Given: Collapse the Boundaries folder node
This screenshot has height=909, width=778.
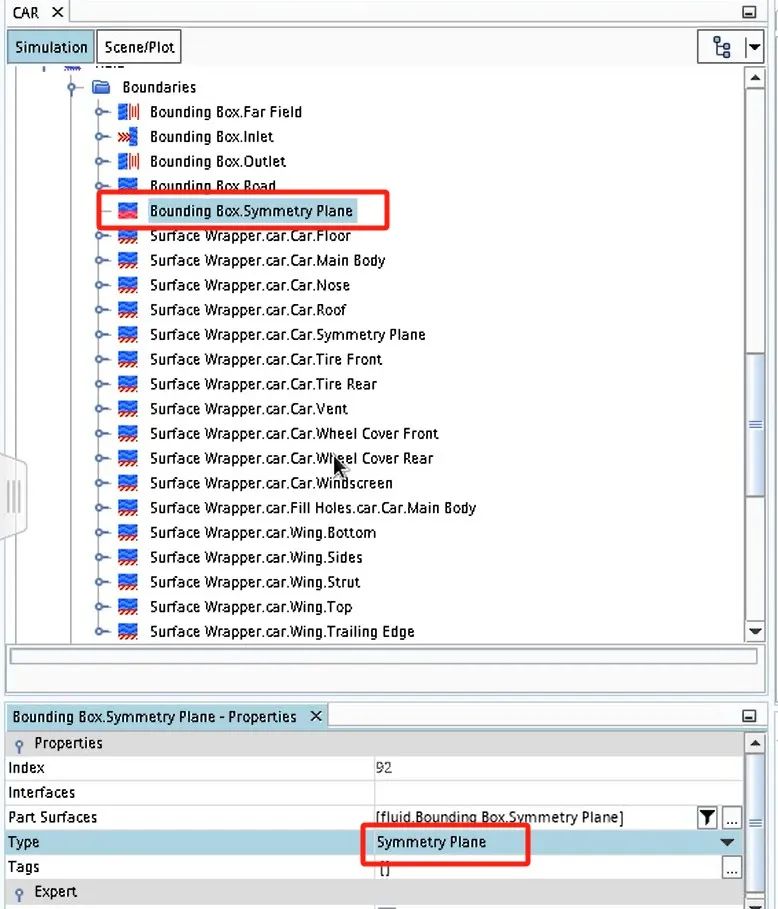Looking at the screenshot, I should tap(72, 88).
